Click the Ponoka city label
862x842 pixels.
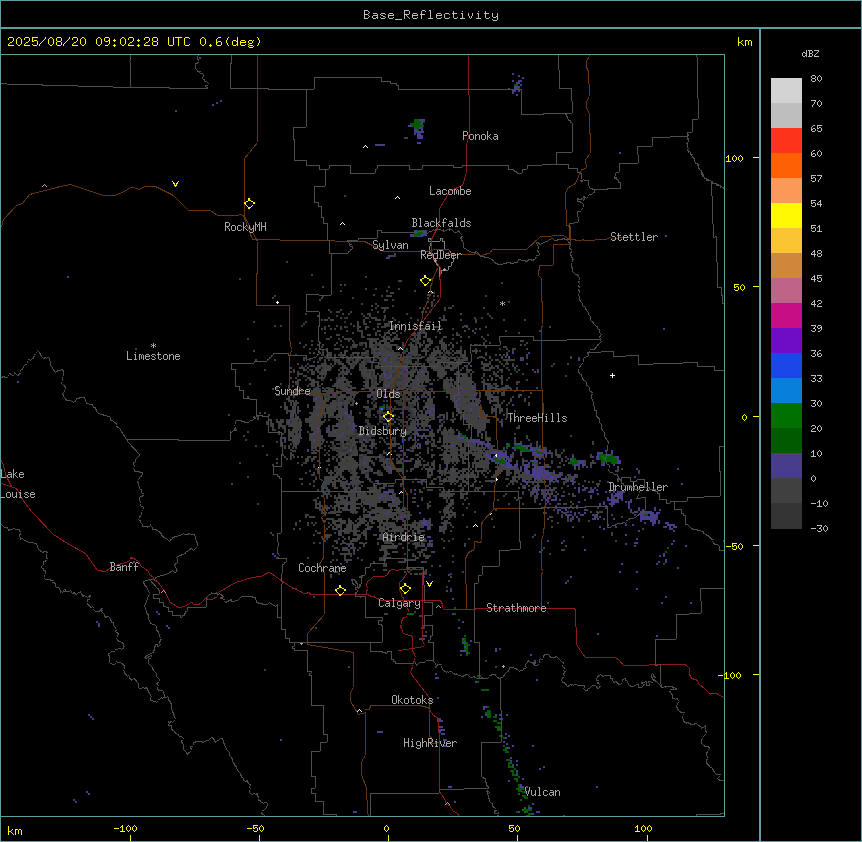coord(480,136)
